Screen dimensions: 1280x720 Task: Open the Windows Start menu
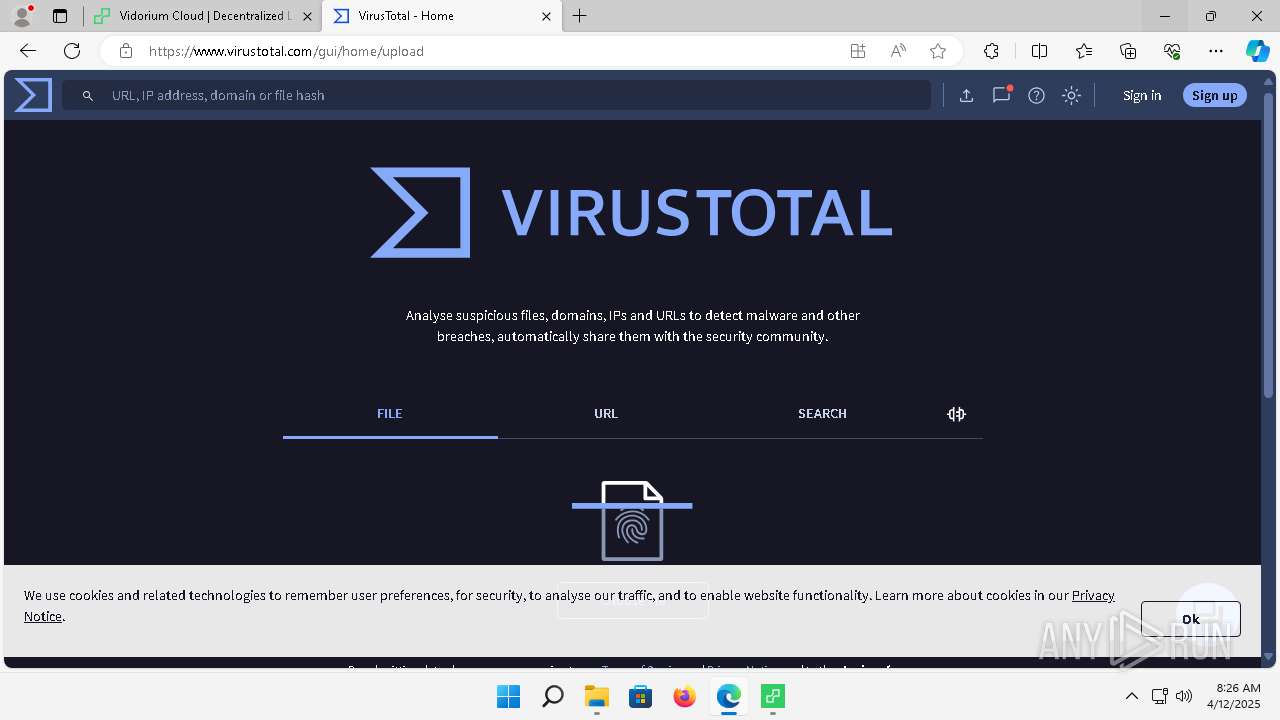pyautogui.click(x=508, y=696)
